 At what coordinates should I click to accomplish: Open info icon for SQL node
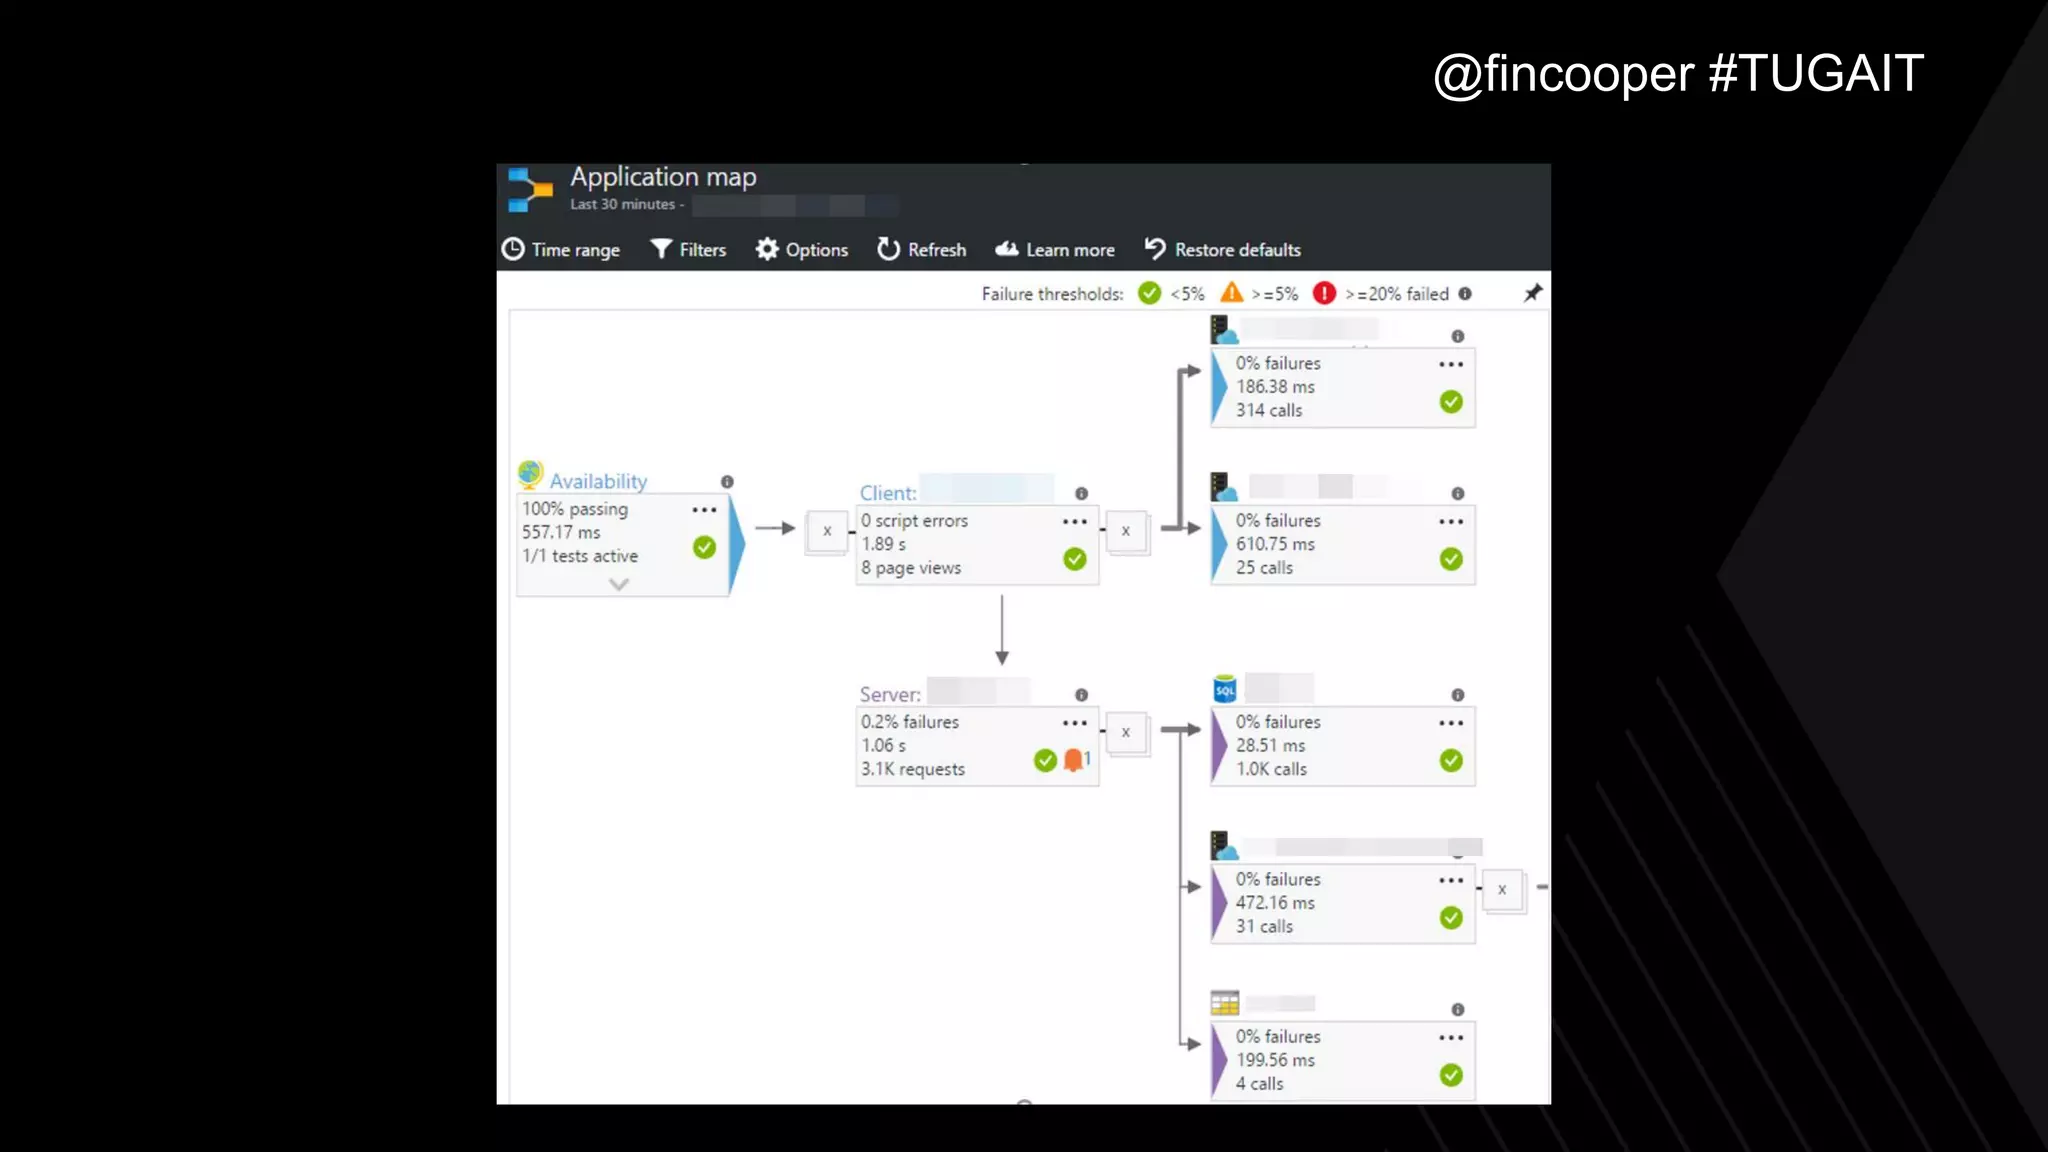pos(1458,695)
